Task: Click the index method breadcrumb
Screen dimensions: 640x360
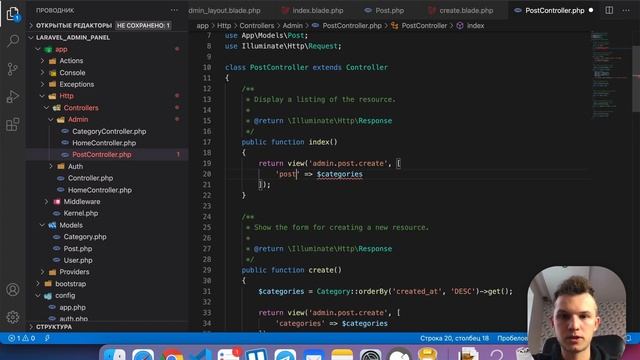Action: pos(470,26)
